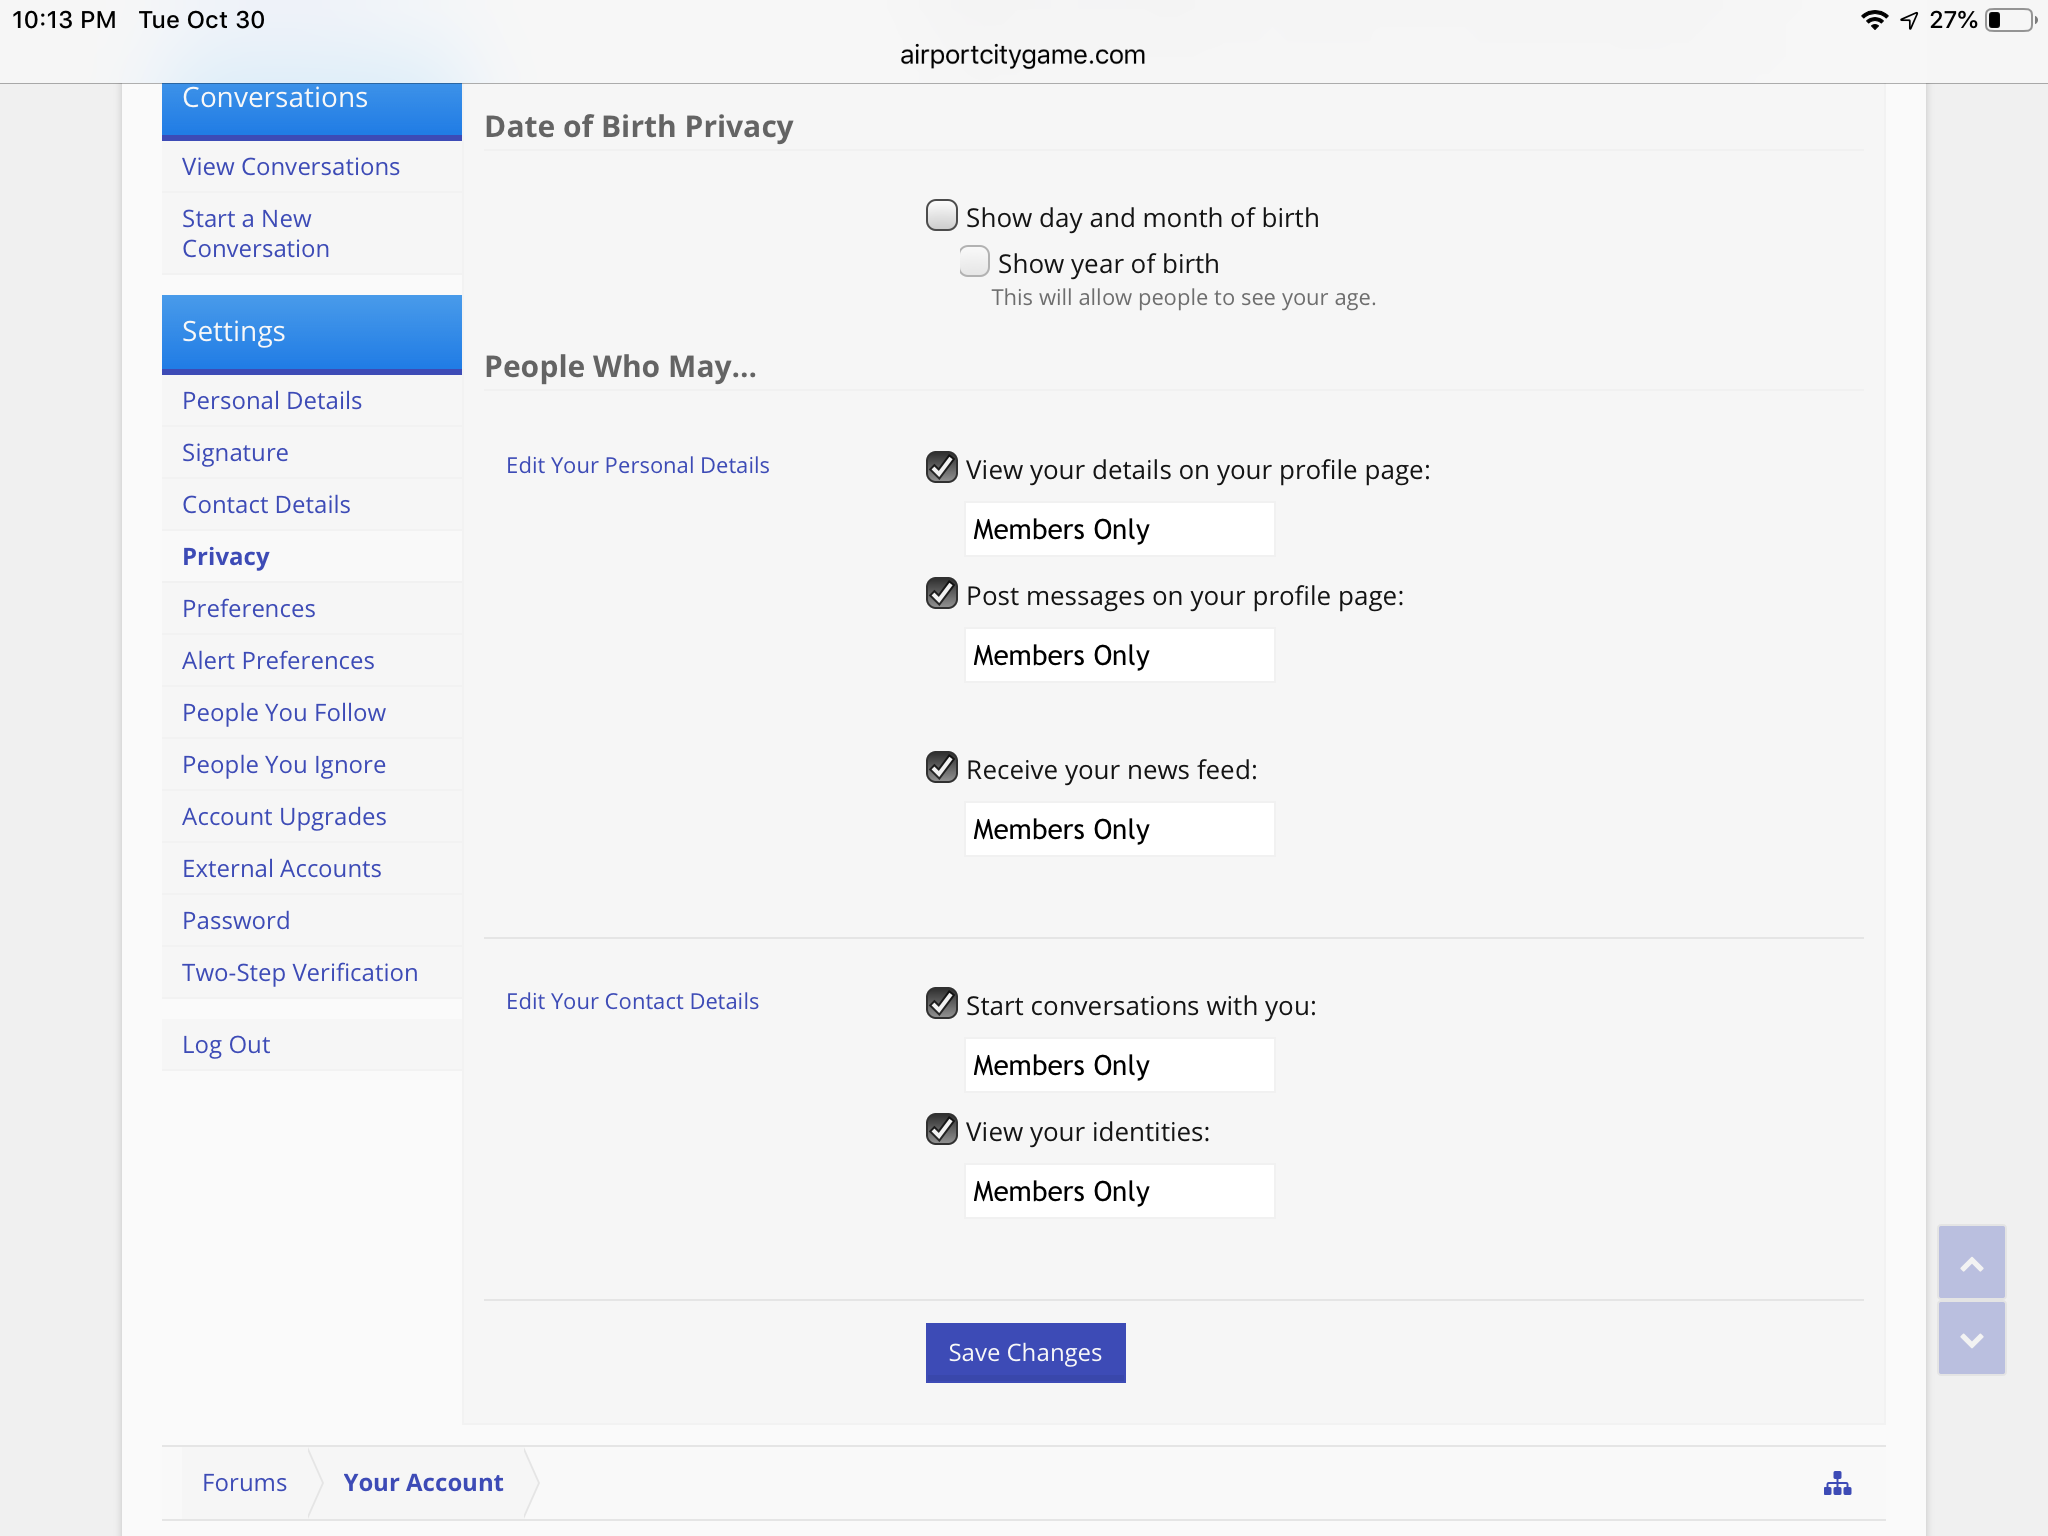
Task: Click Your Account breadcrumb
Action: point(423,1483)
